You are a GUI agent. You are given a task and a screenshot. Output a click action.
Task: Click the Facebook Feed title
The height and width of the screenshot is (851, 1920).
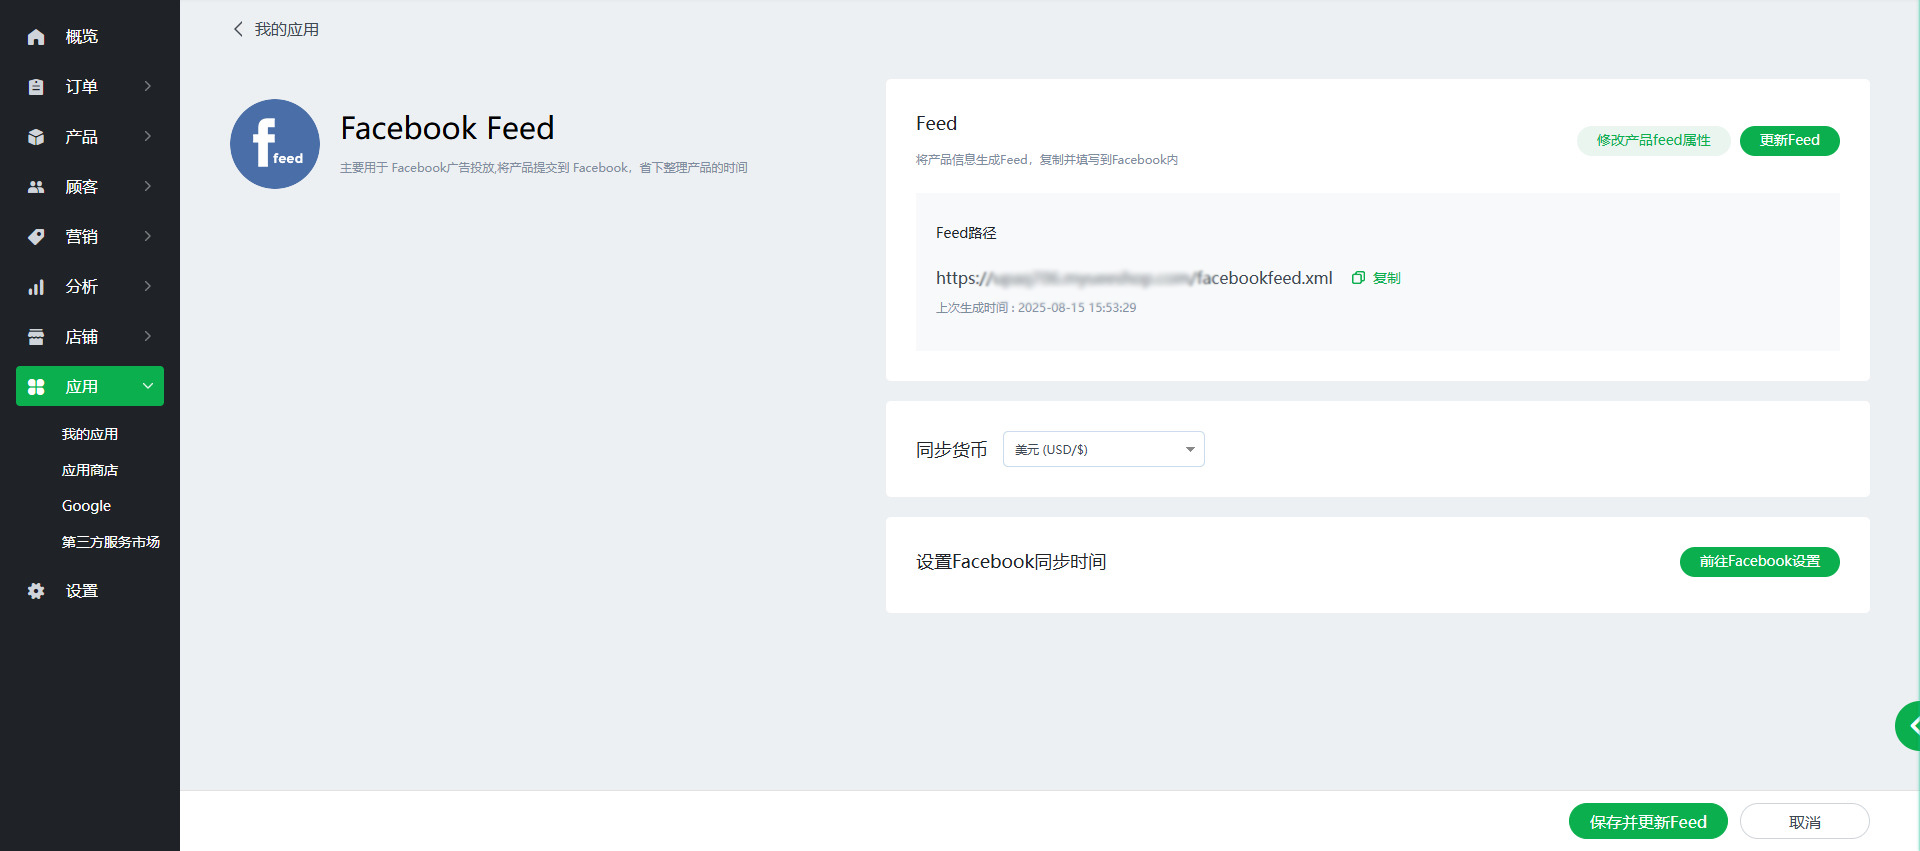point(447,128)
